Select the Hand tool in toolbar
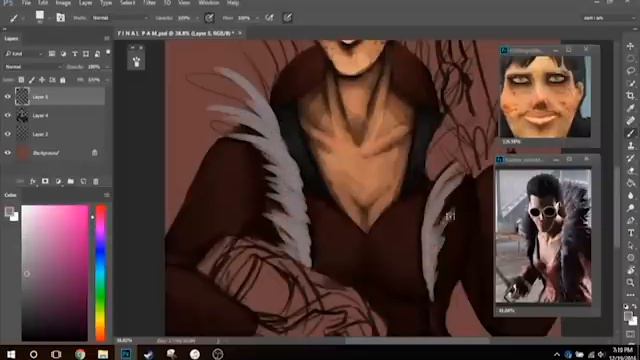This screenshot has width=640, height=360. pos(631,270)
